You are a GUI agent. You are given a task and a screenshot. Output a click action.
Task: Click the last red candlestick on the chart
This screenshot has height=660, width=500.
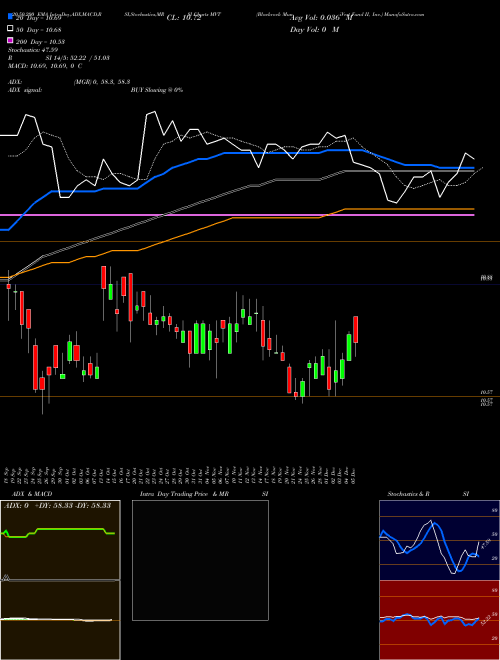click(x=356, y=329)
